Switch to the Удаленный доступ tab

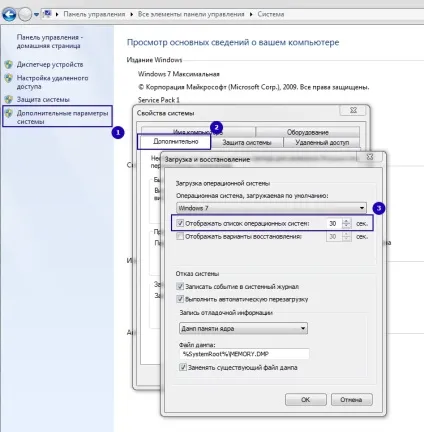pos(322,142)
